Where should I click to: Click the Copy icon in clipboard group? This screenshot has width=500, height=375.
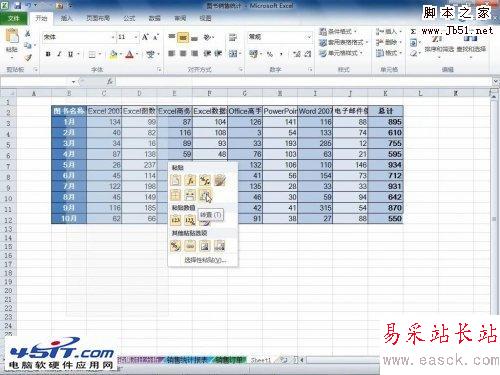click(x=28, y=45)
